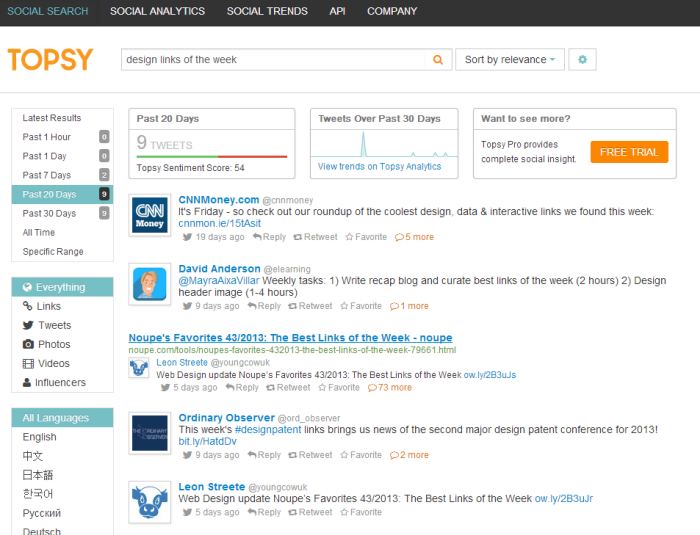The width and height of the screenshot is (700, 535).
Task: Open Company navigation item
Action: tap(392, 11)
